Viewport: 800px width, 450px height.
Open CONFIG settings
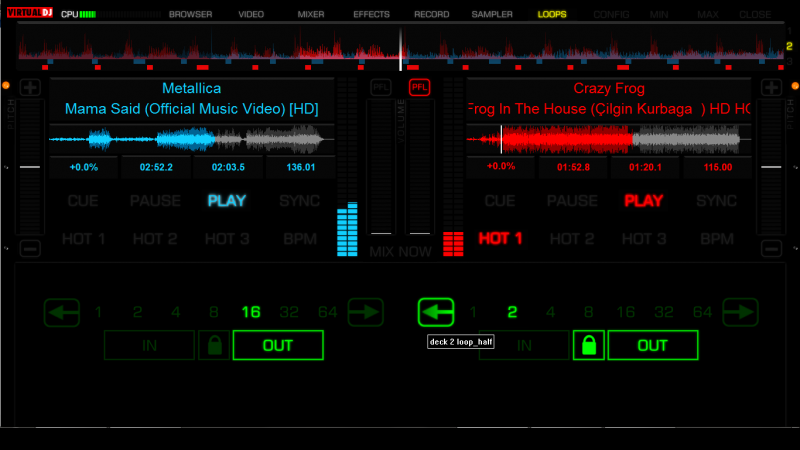click(611, 14)
